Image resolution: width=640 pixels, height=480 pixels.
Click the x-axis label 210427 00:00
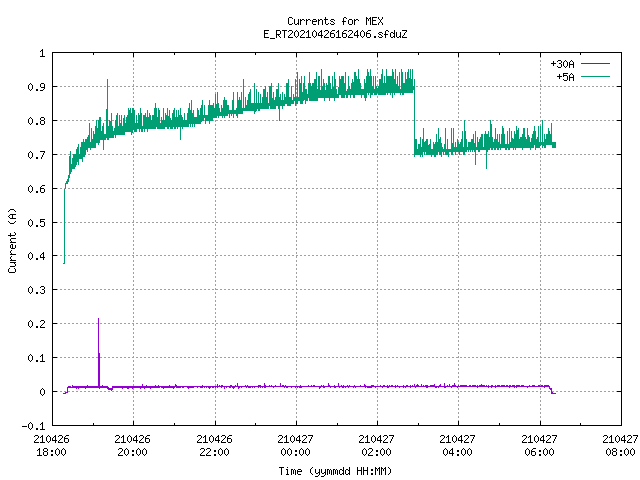[296, 446]
